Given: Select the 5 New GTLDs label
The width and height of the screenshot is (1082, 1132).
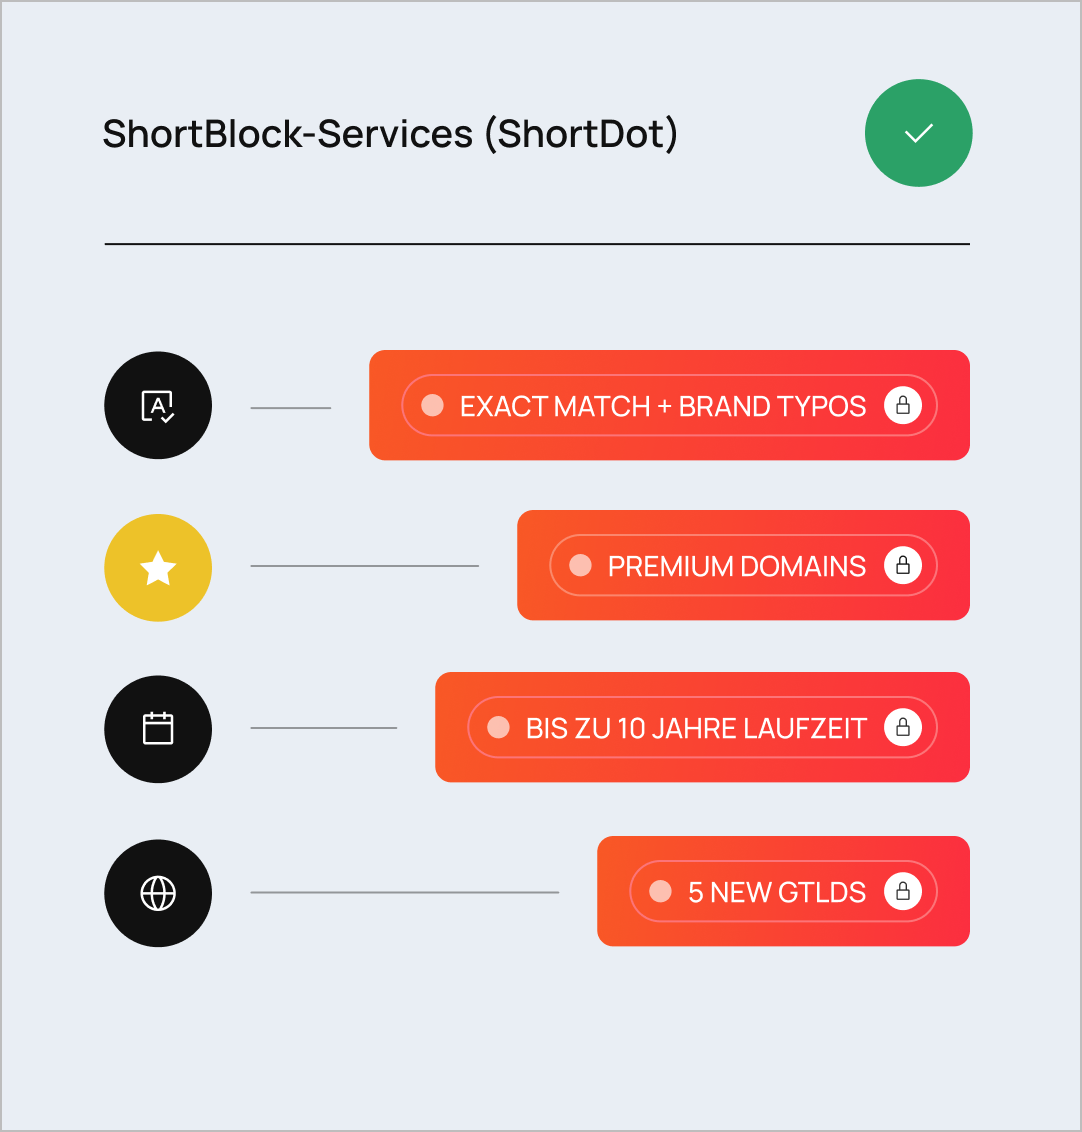Looking at the screenshot, I should (x=777, y=893).
